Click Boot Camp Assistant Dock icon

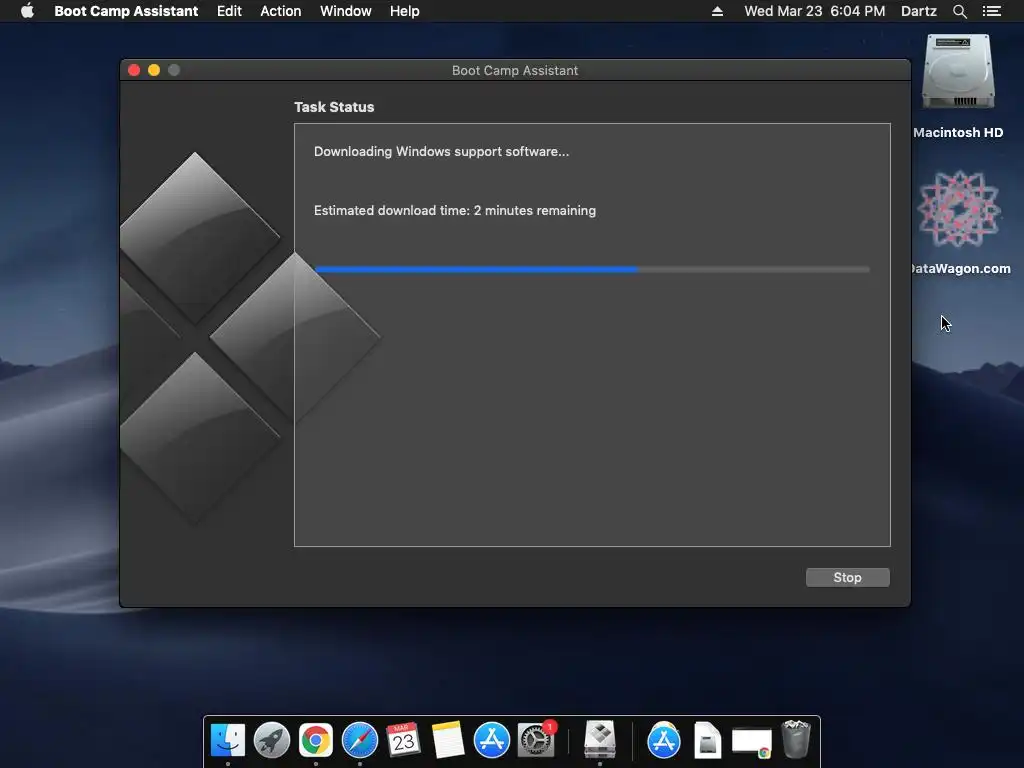click(600, 740)
